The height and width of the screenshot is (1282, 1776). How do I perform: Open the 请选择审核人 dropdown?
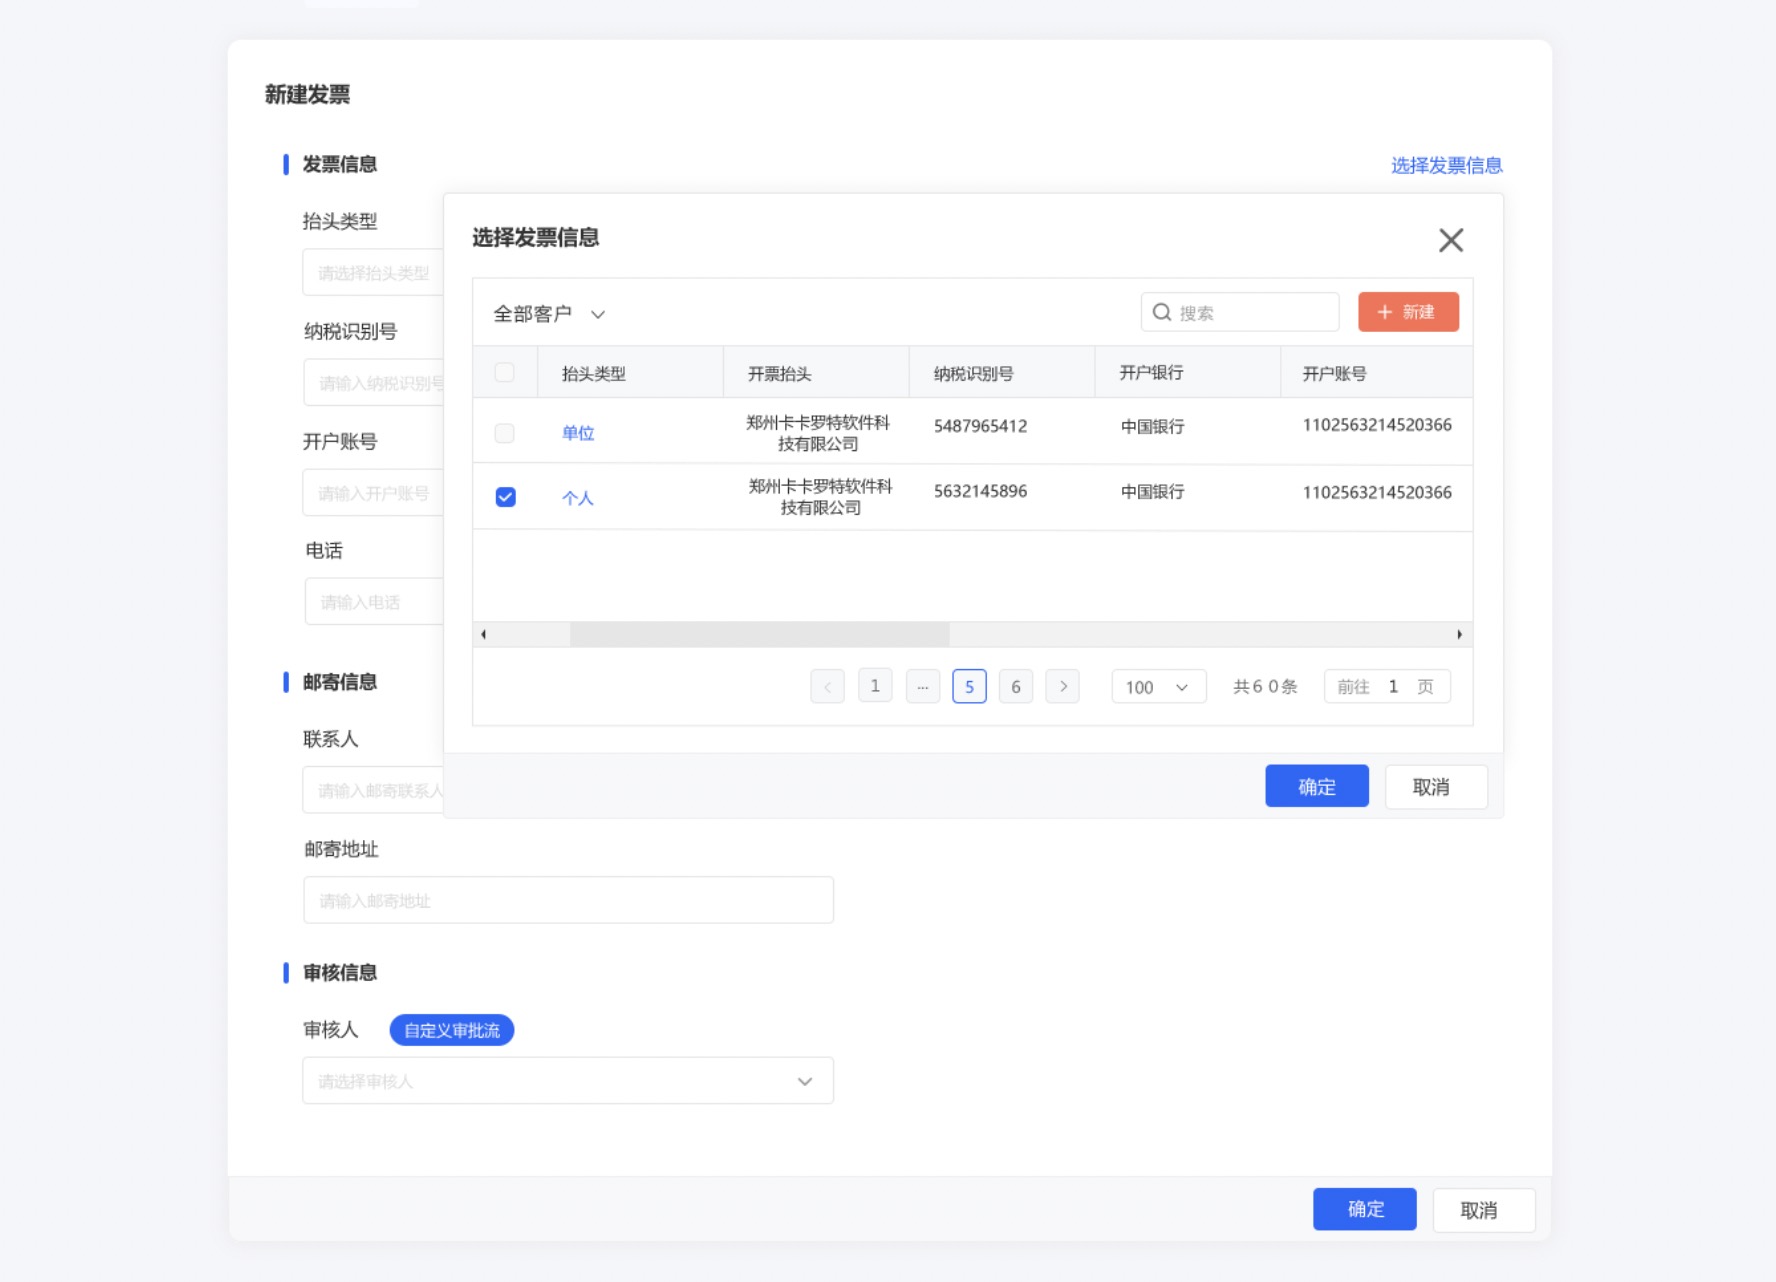(567, 1081)
